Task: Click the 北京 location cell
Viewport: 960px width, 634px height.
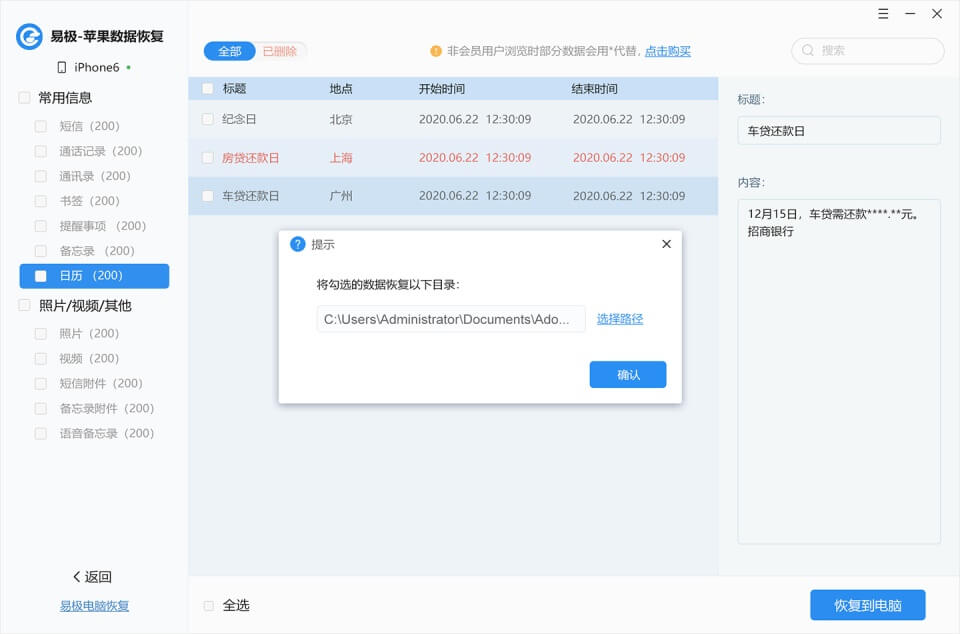Action: coord(341,119)
